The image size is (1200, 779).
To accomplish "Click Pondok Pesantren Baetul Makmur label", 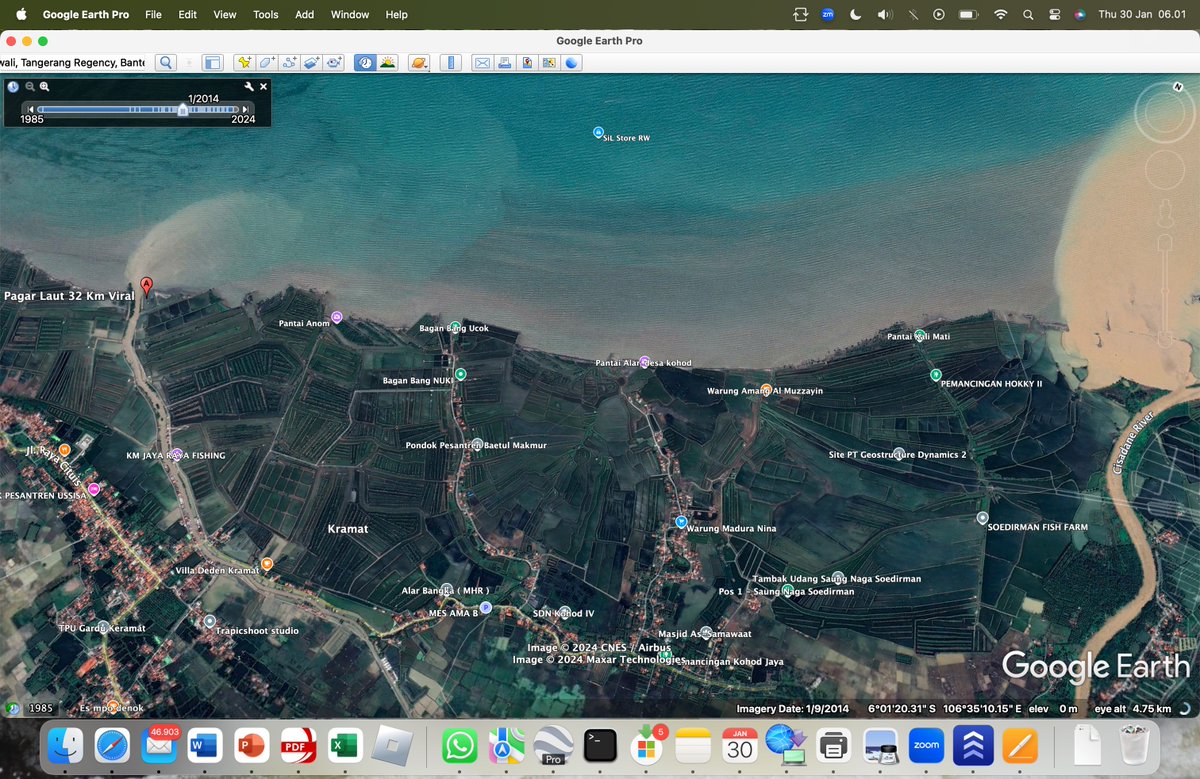I will pyautogui.click(x=476, y=445).
